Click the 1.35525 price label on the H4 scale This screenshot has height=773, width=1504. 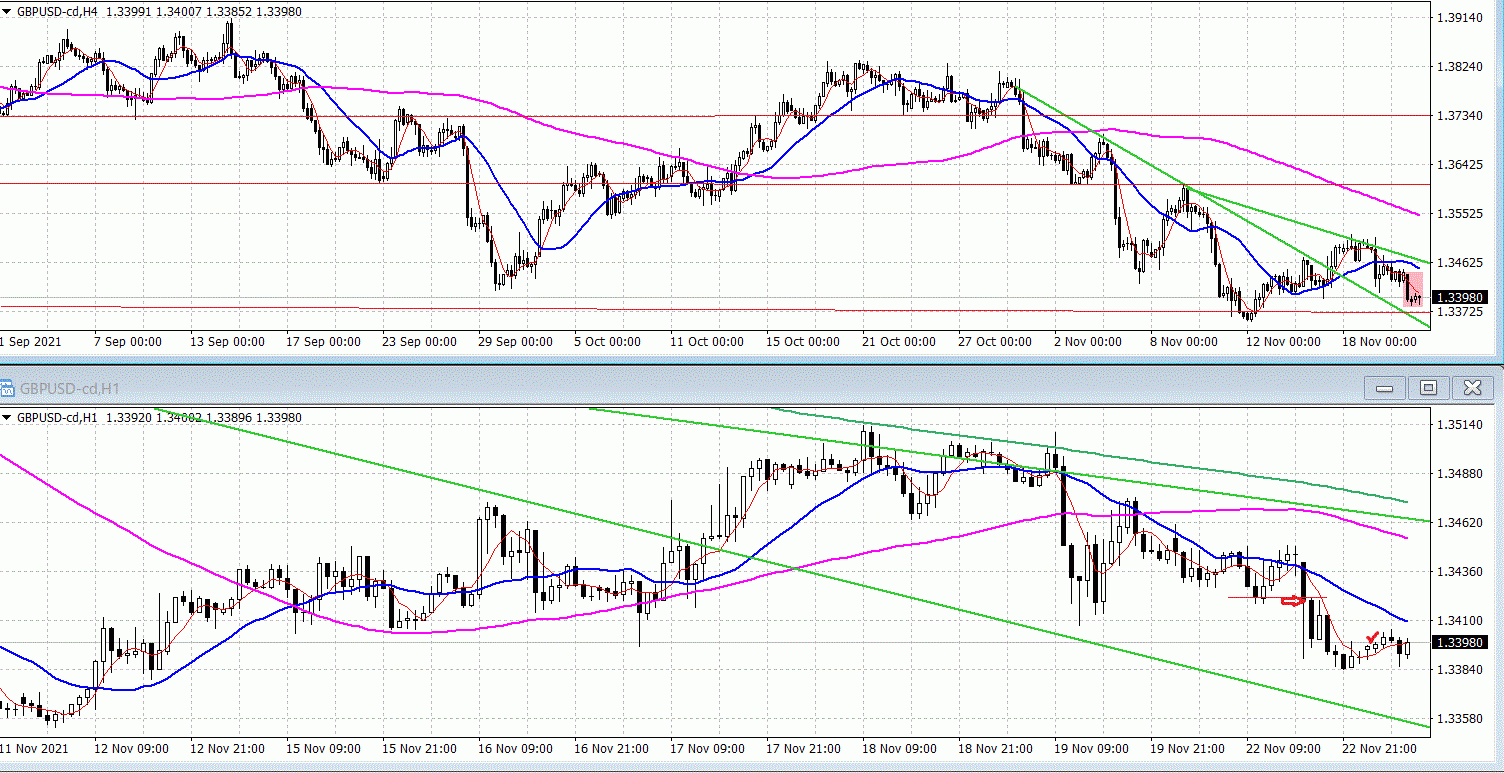coord(1460,214)
